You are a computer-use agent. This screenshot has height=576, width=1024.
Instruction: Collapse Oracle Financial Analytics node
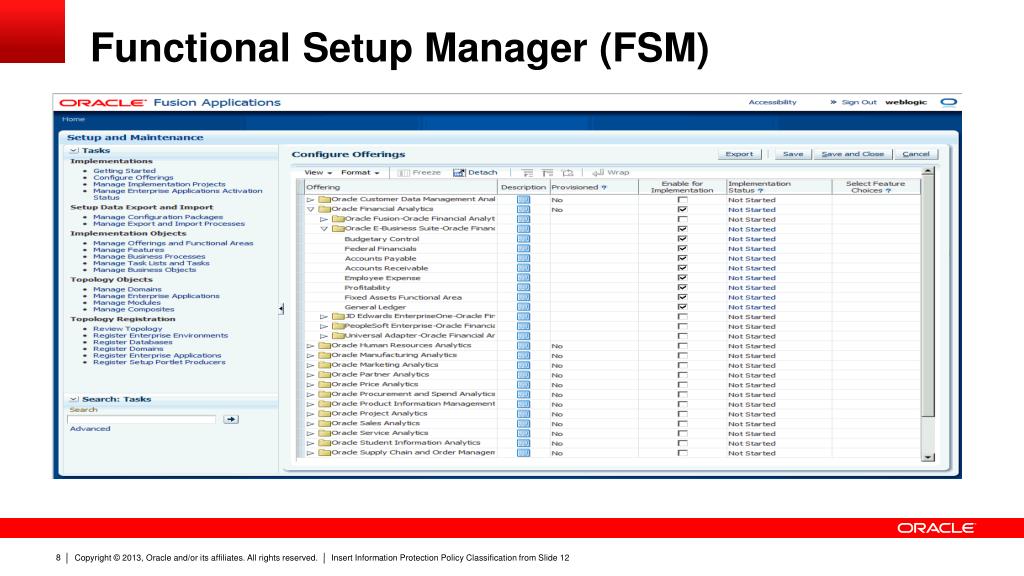coord(311,210)
